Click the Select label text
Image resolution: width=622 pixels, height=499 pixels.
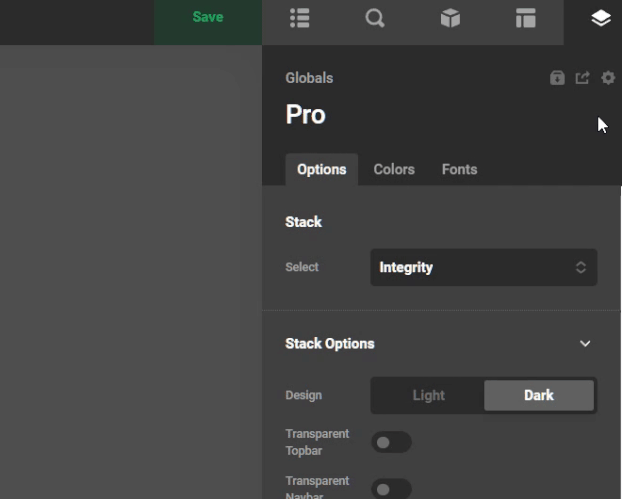pyautogui.click(x=302, y=267)
